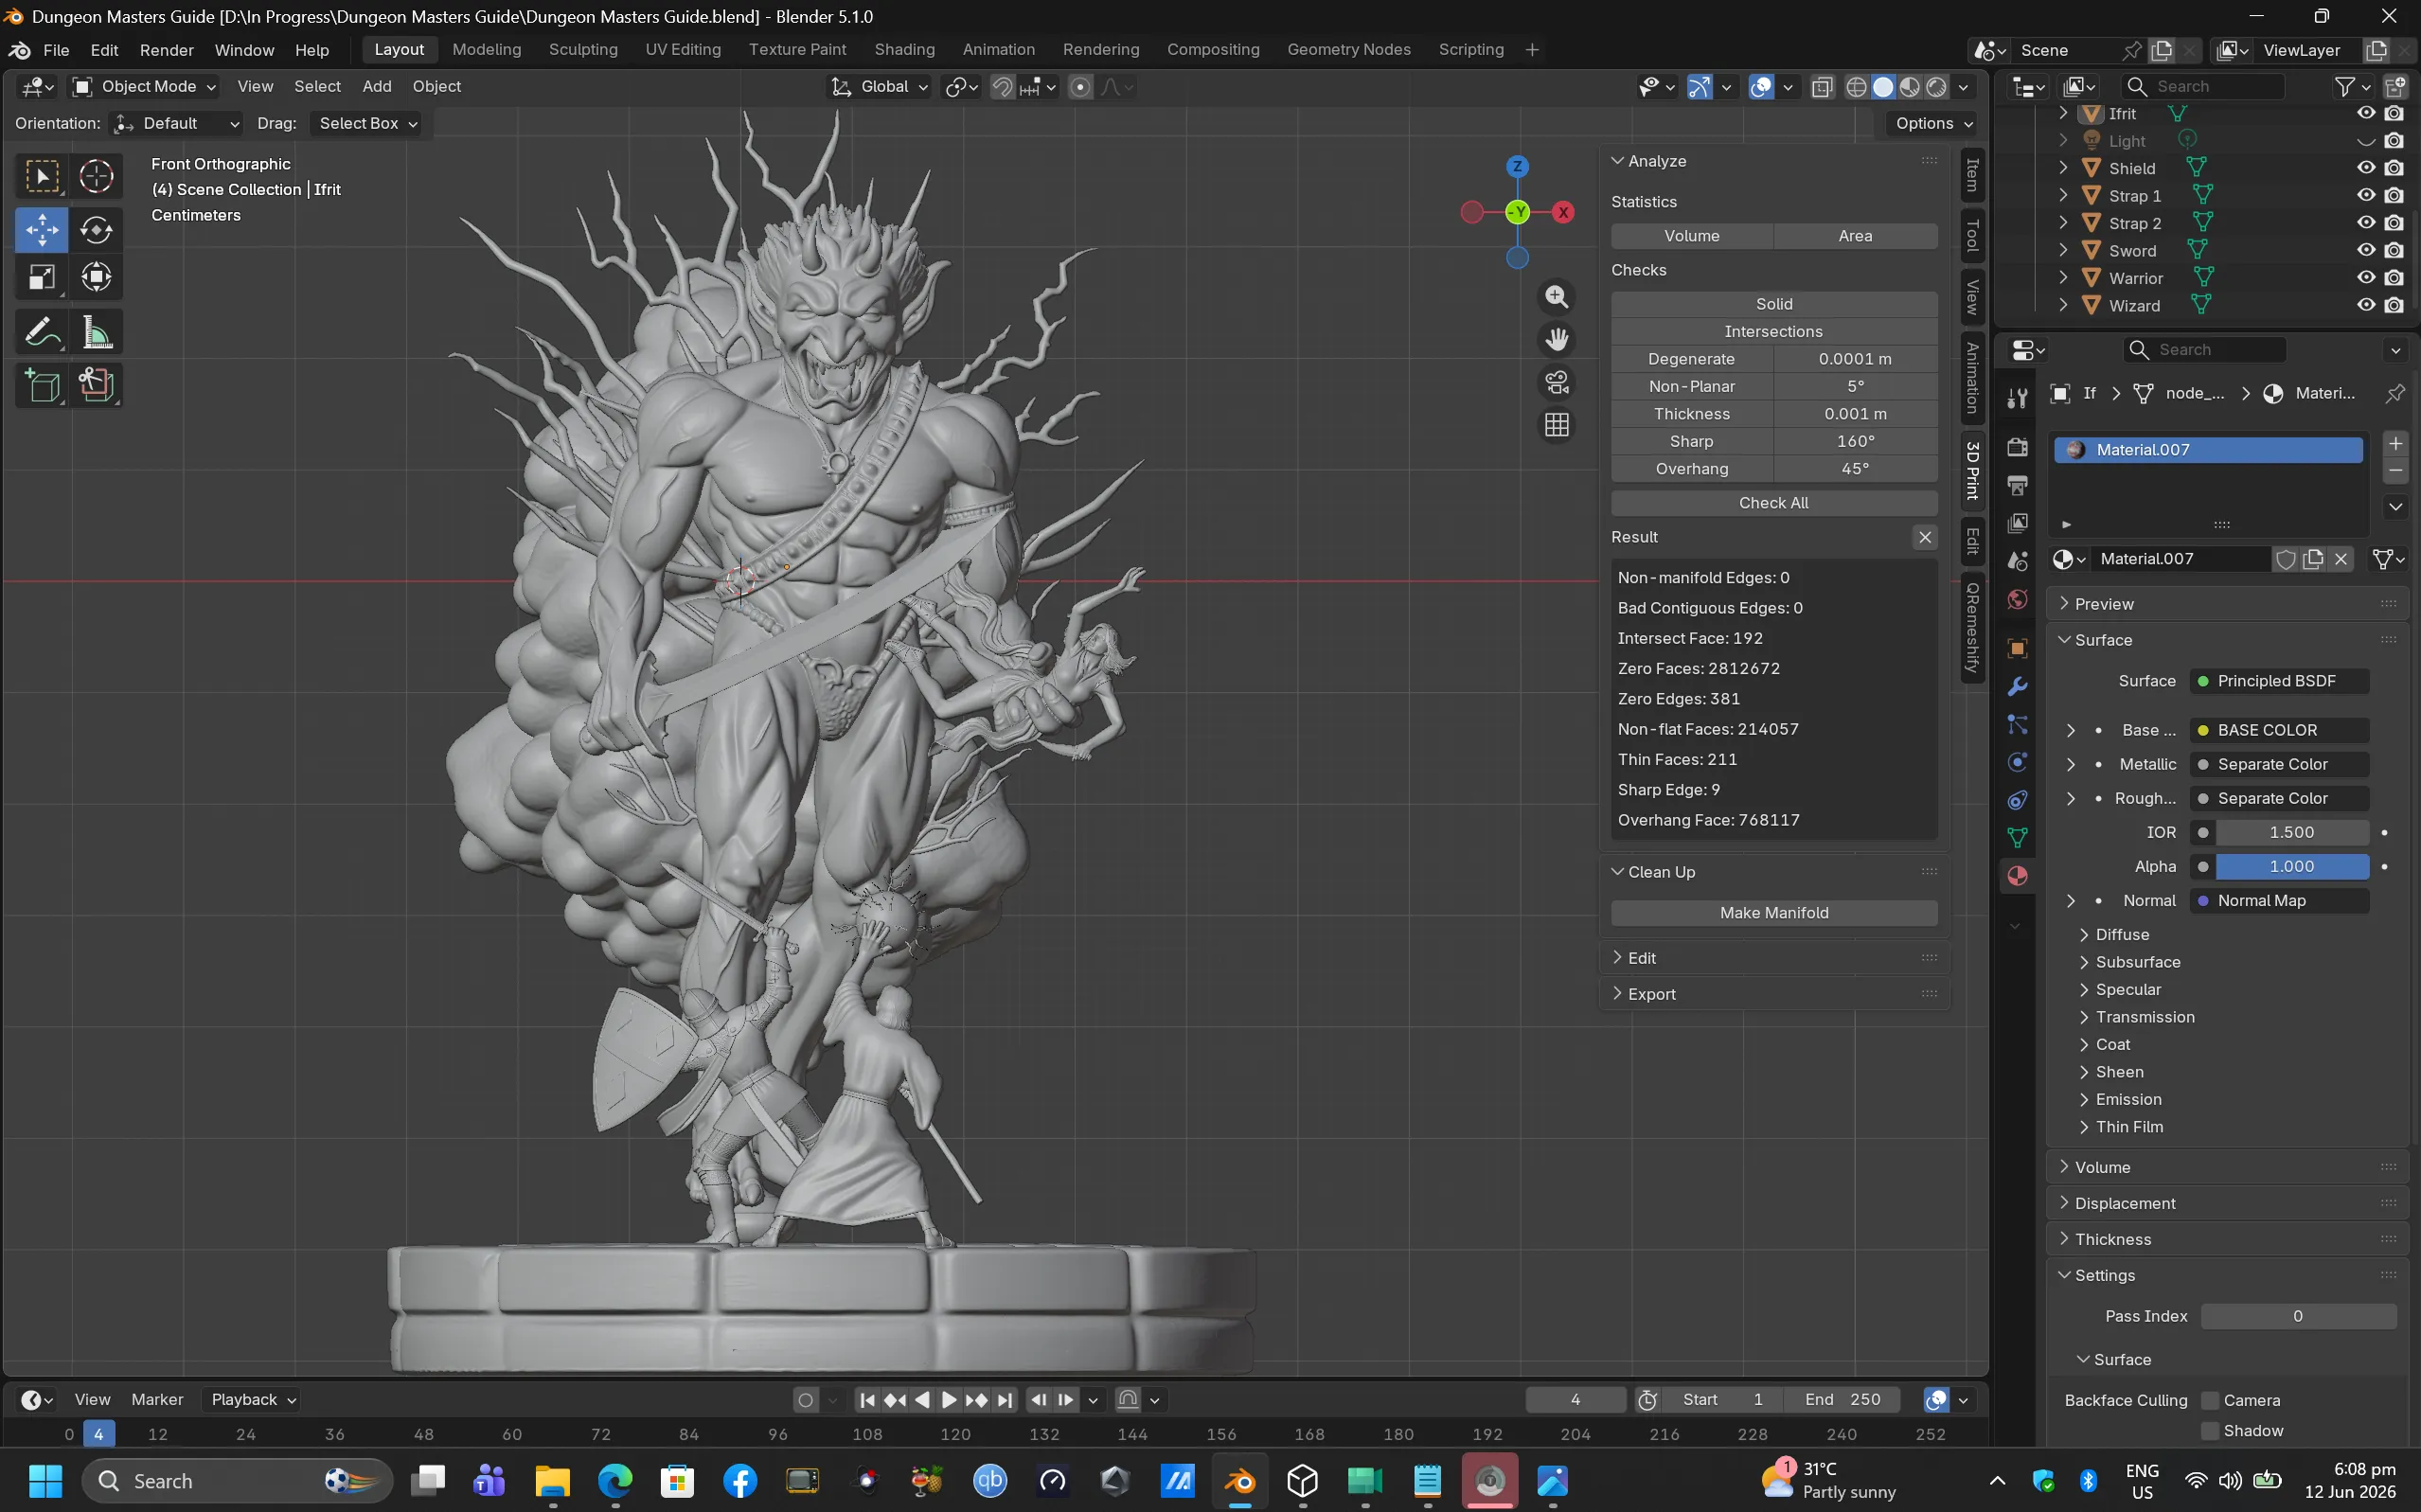
Task: Click the Overhang angle 45° field
Action: pos(1855,469)
